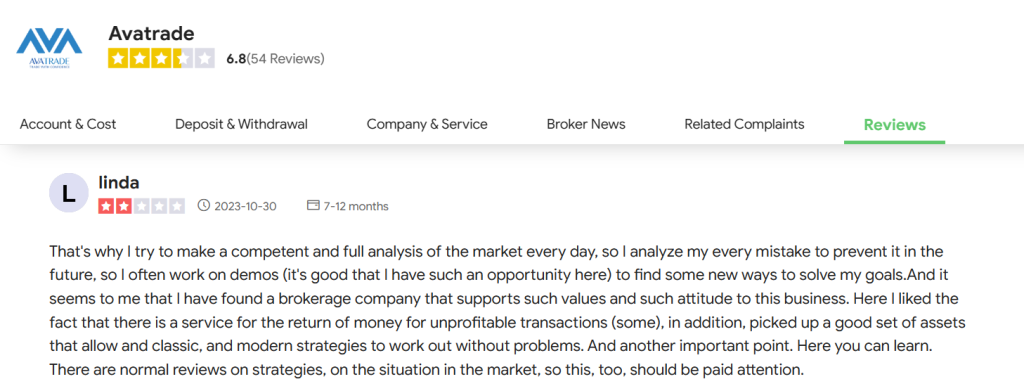1024x391 pixels.
Task: Click the 6.8 rating score
Action: coord(236,59)
